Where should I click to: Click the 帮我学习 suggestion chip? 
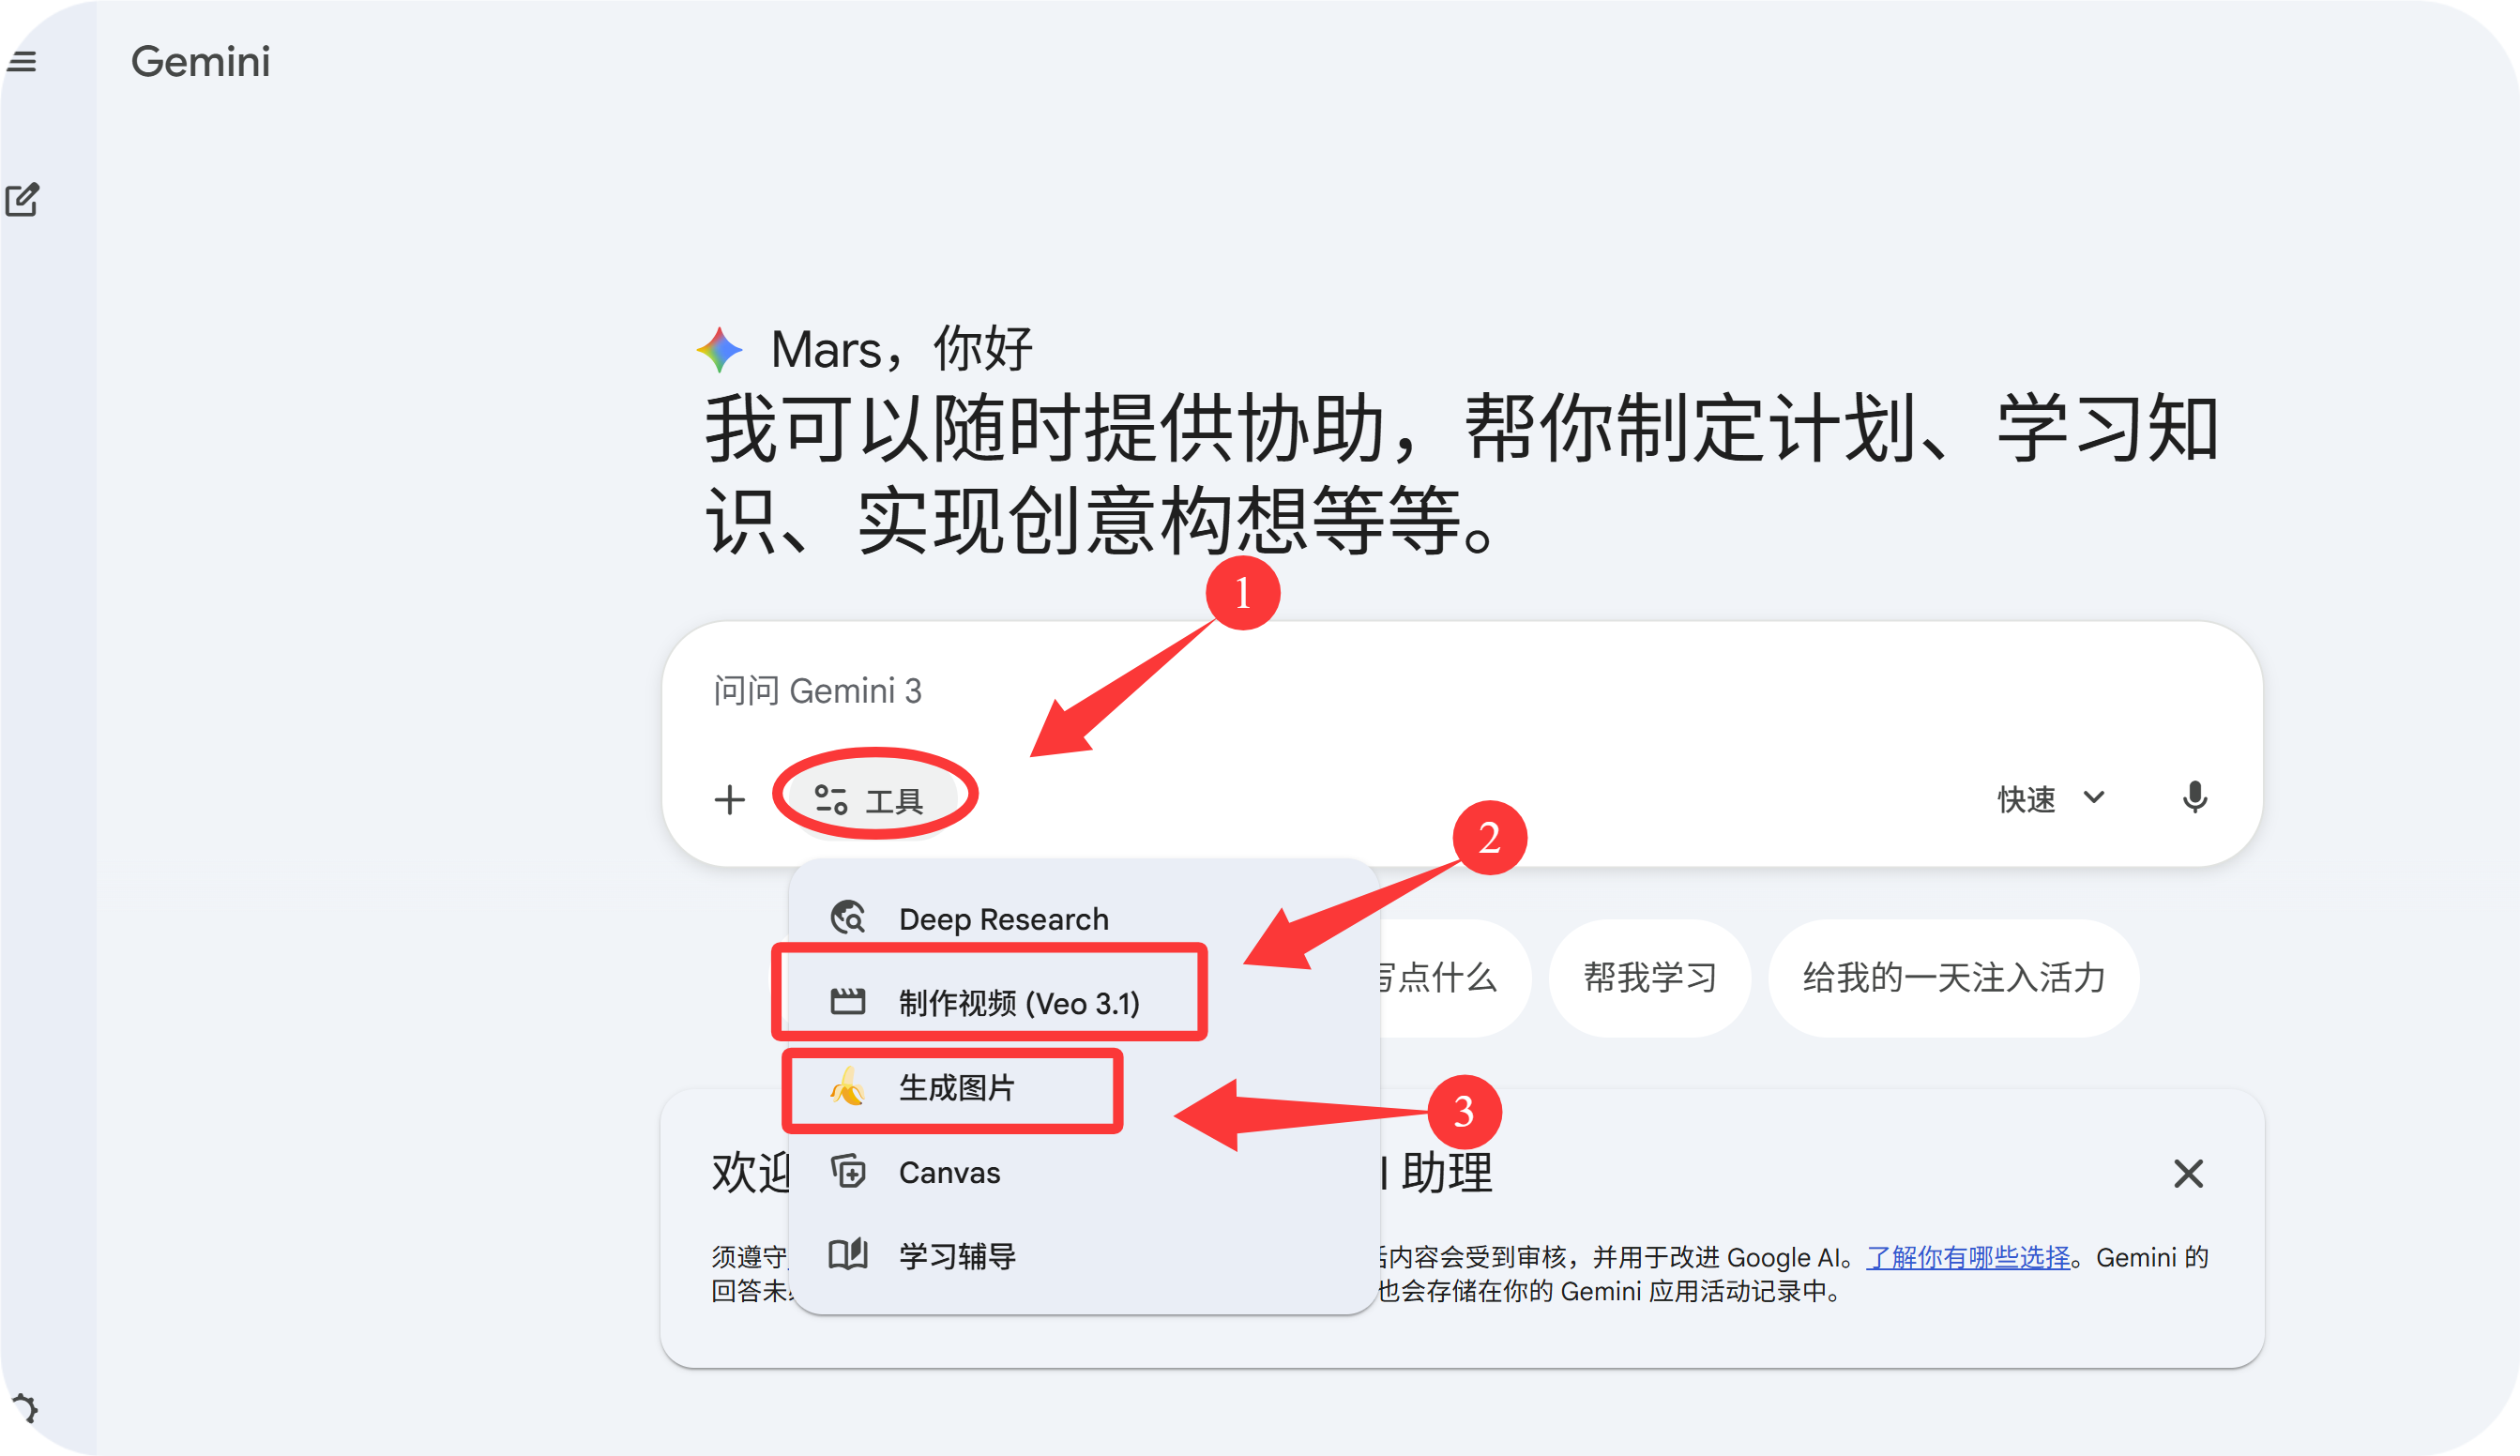1650,977
